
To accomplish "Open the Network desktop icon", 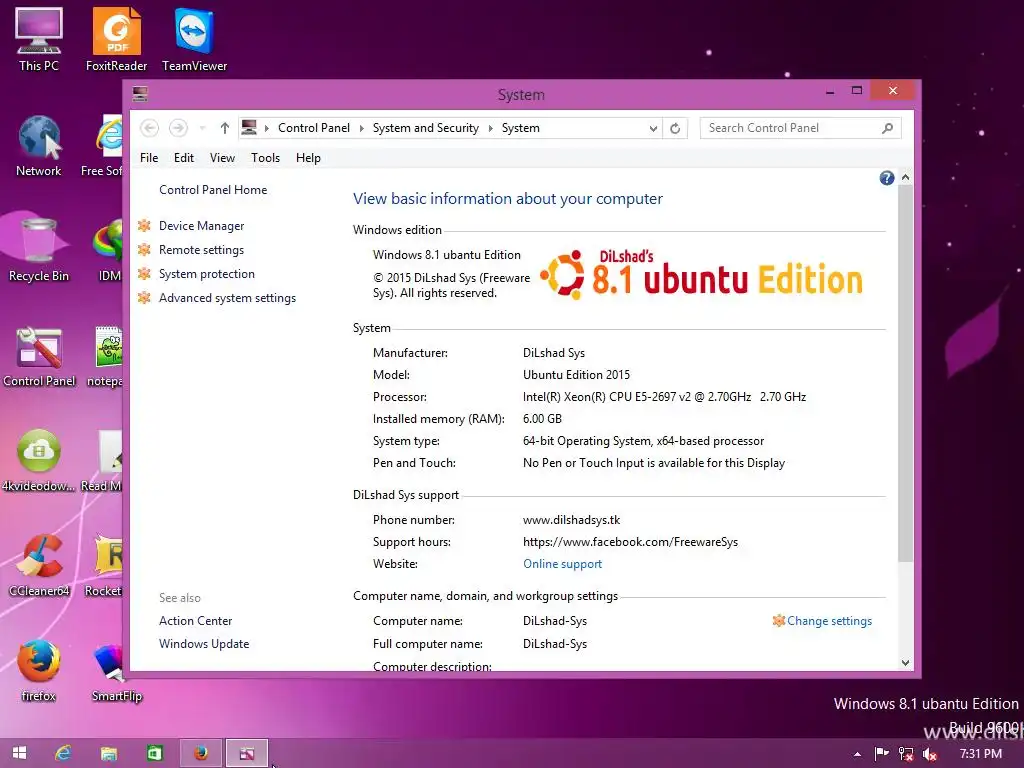I will pos(39,145).
